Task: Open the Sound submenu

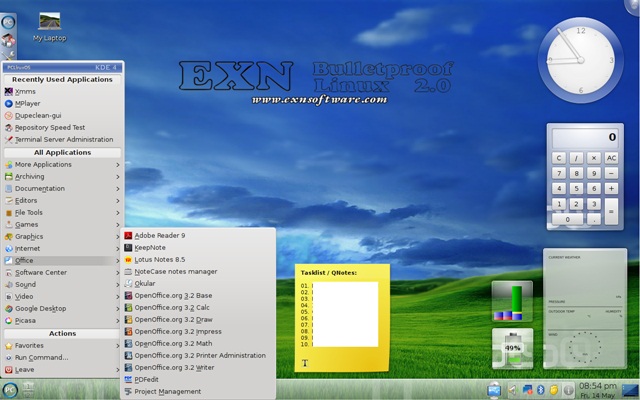Action: coord(62,284)
